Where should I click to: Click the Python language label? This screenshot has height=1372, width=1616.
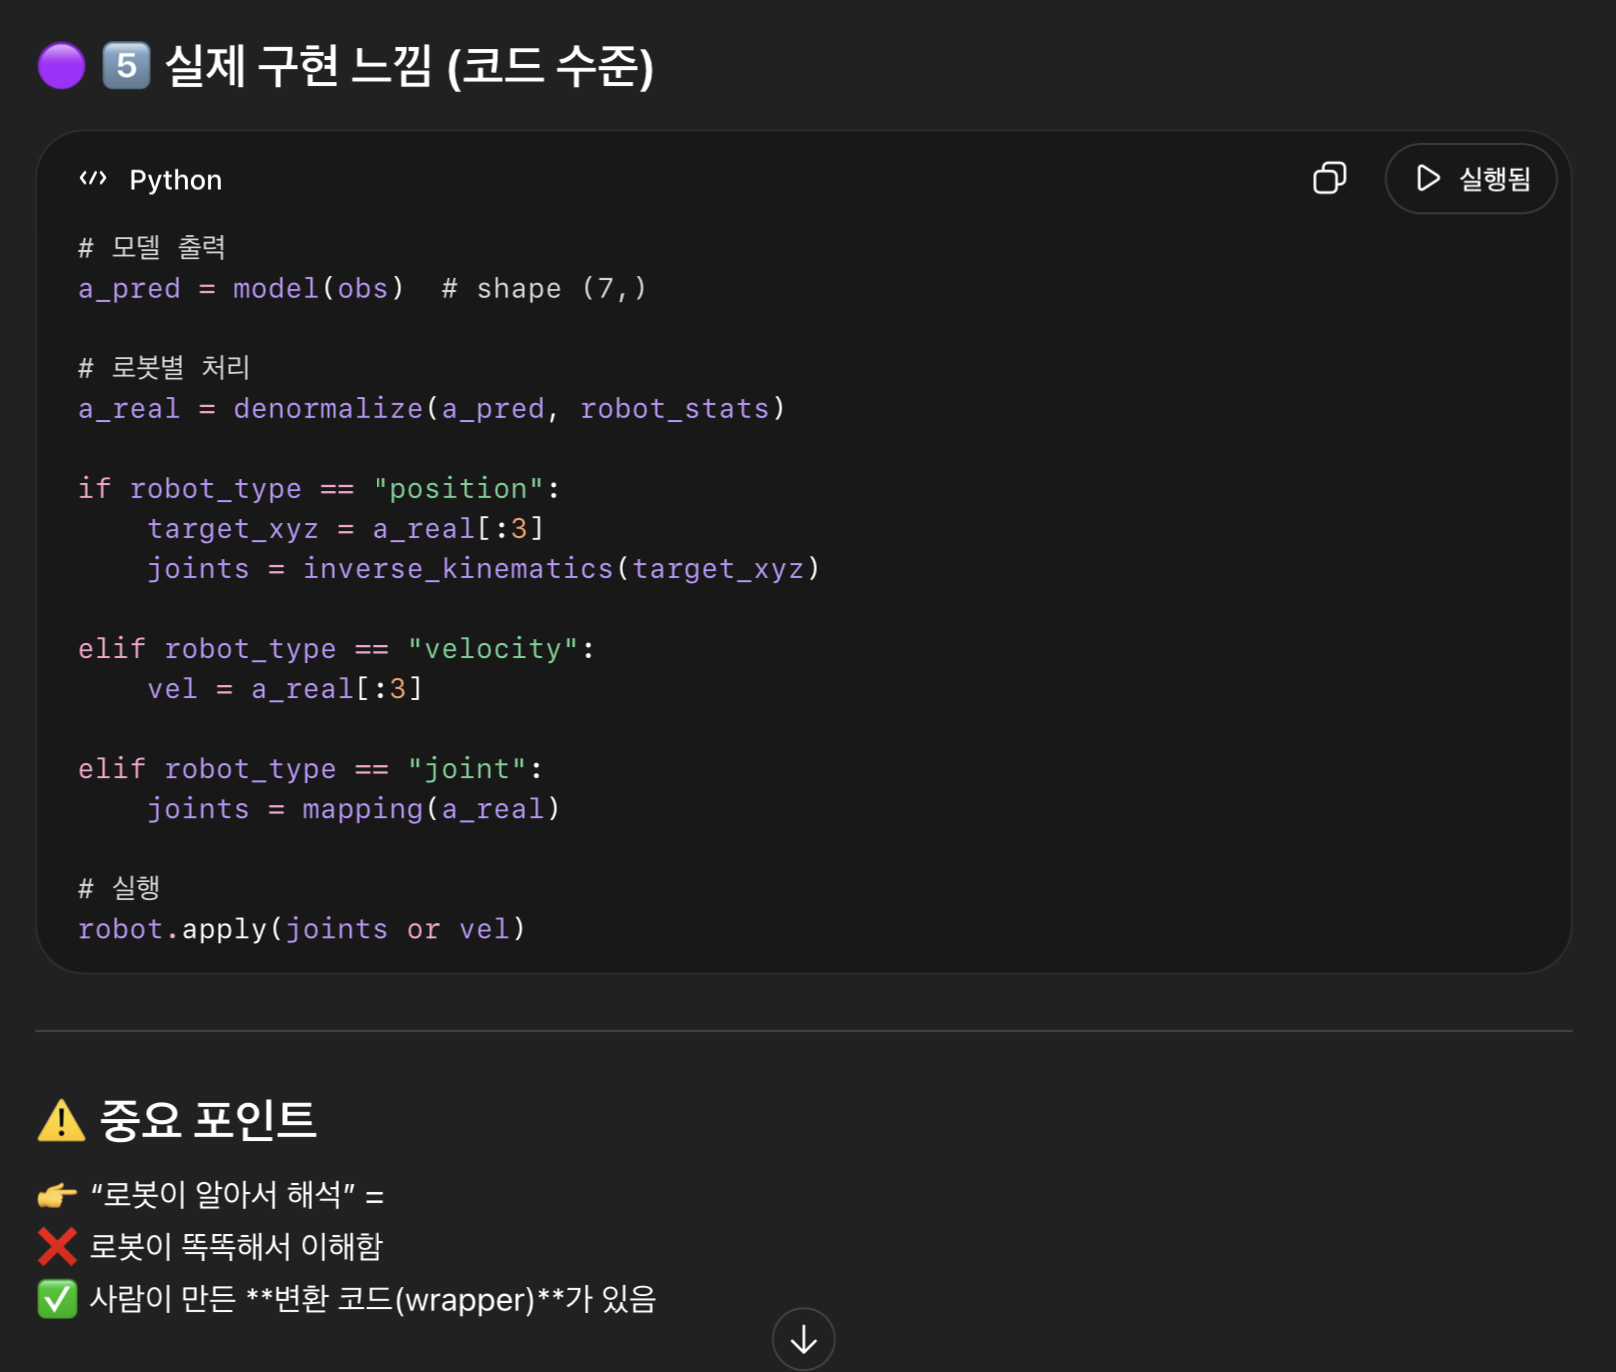(176, 180)
